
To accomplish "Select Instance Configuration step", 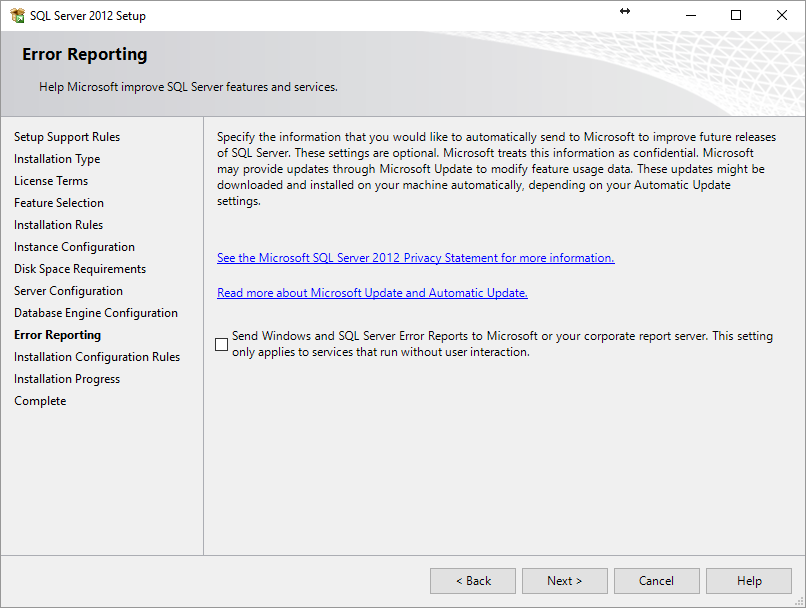I will click(74, 247).
